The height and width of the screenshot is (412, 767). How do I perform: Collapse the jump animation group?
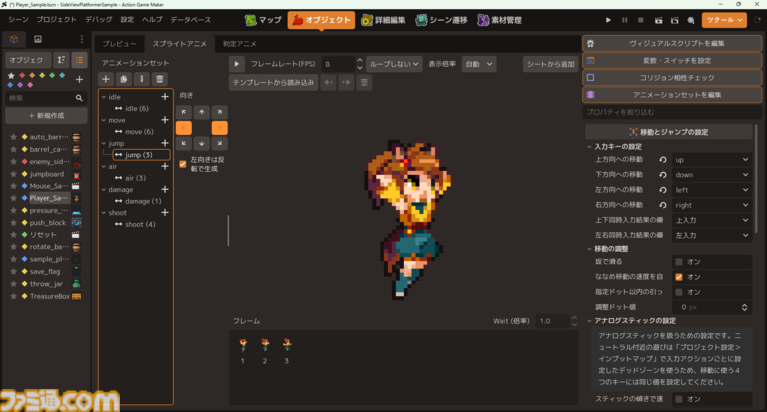[x=104, y=143]
